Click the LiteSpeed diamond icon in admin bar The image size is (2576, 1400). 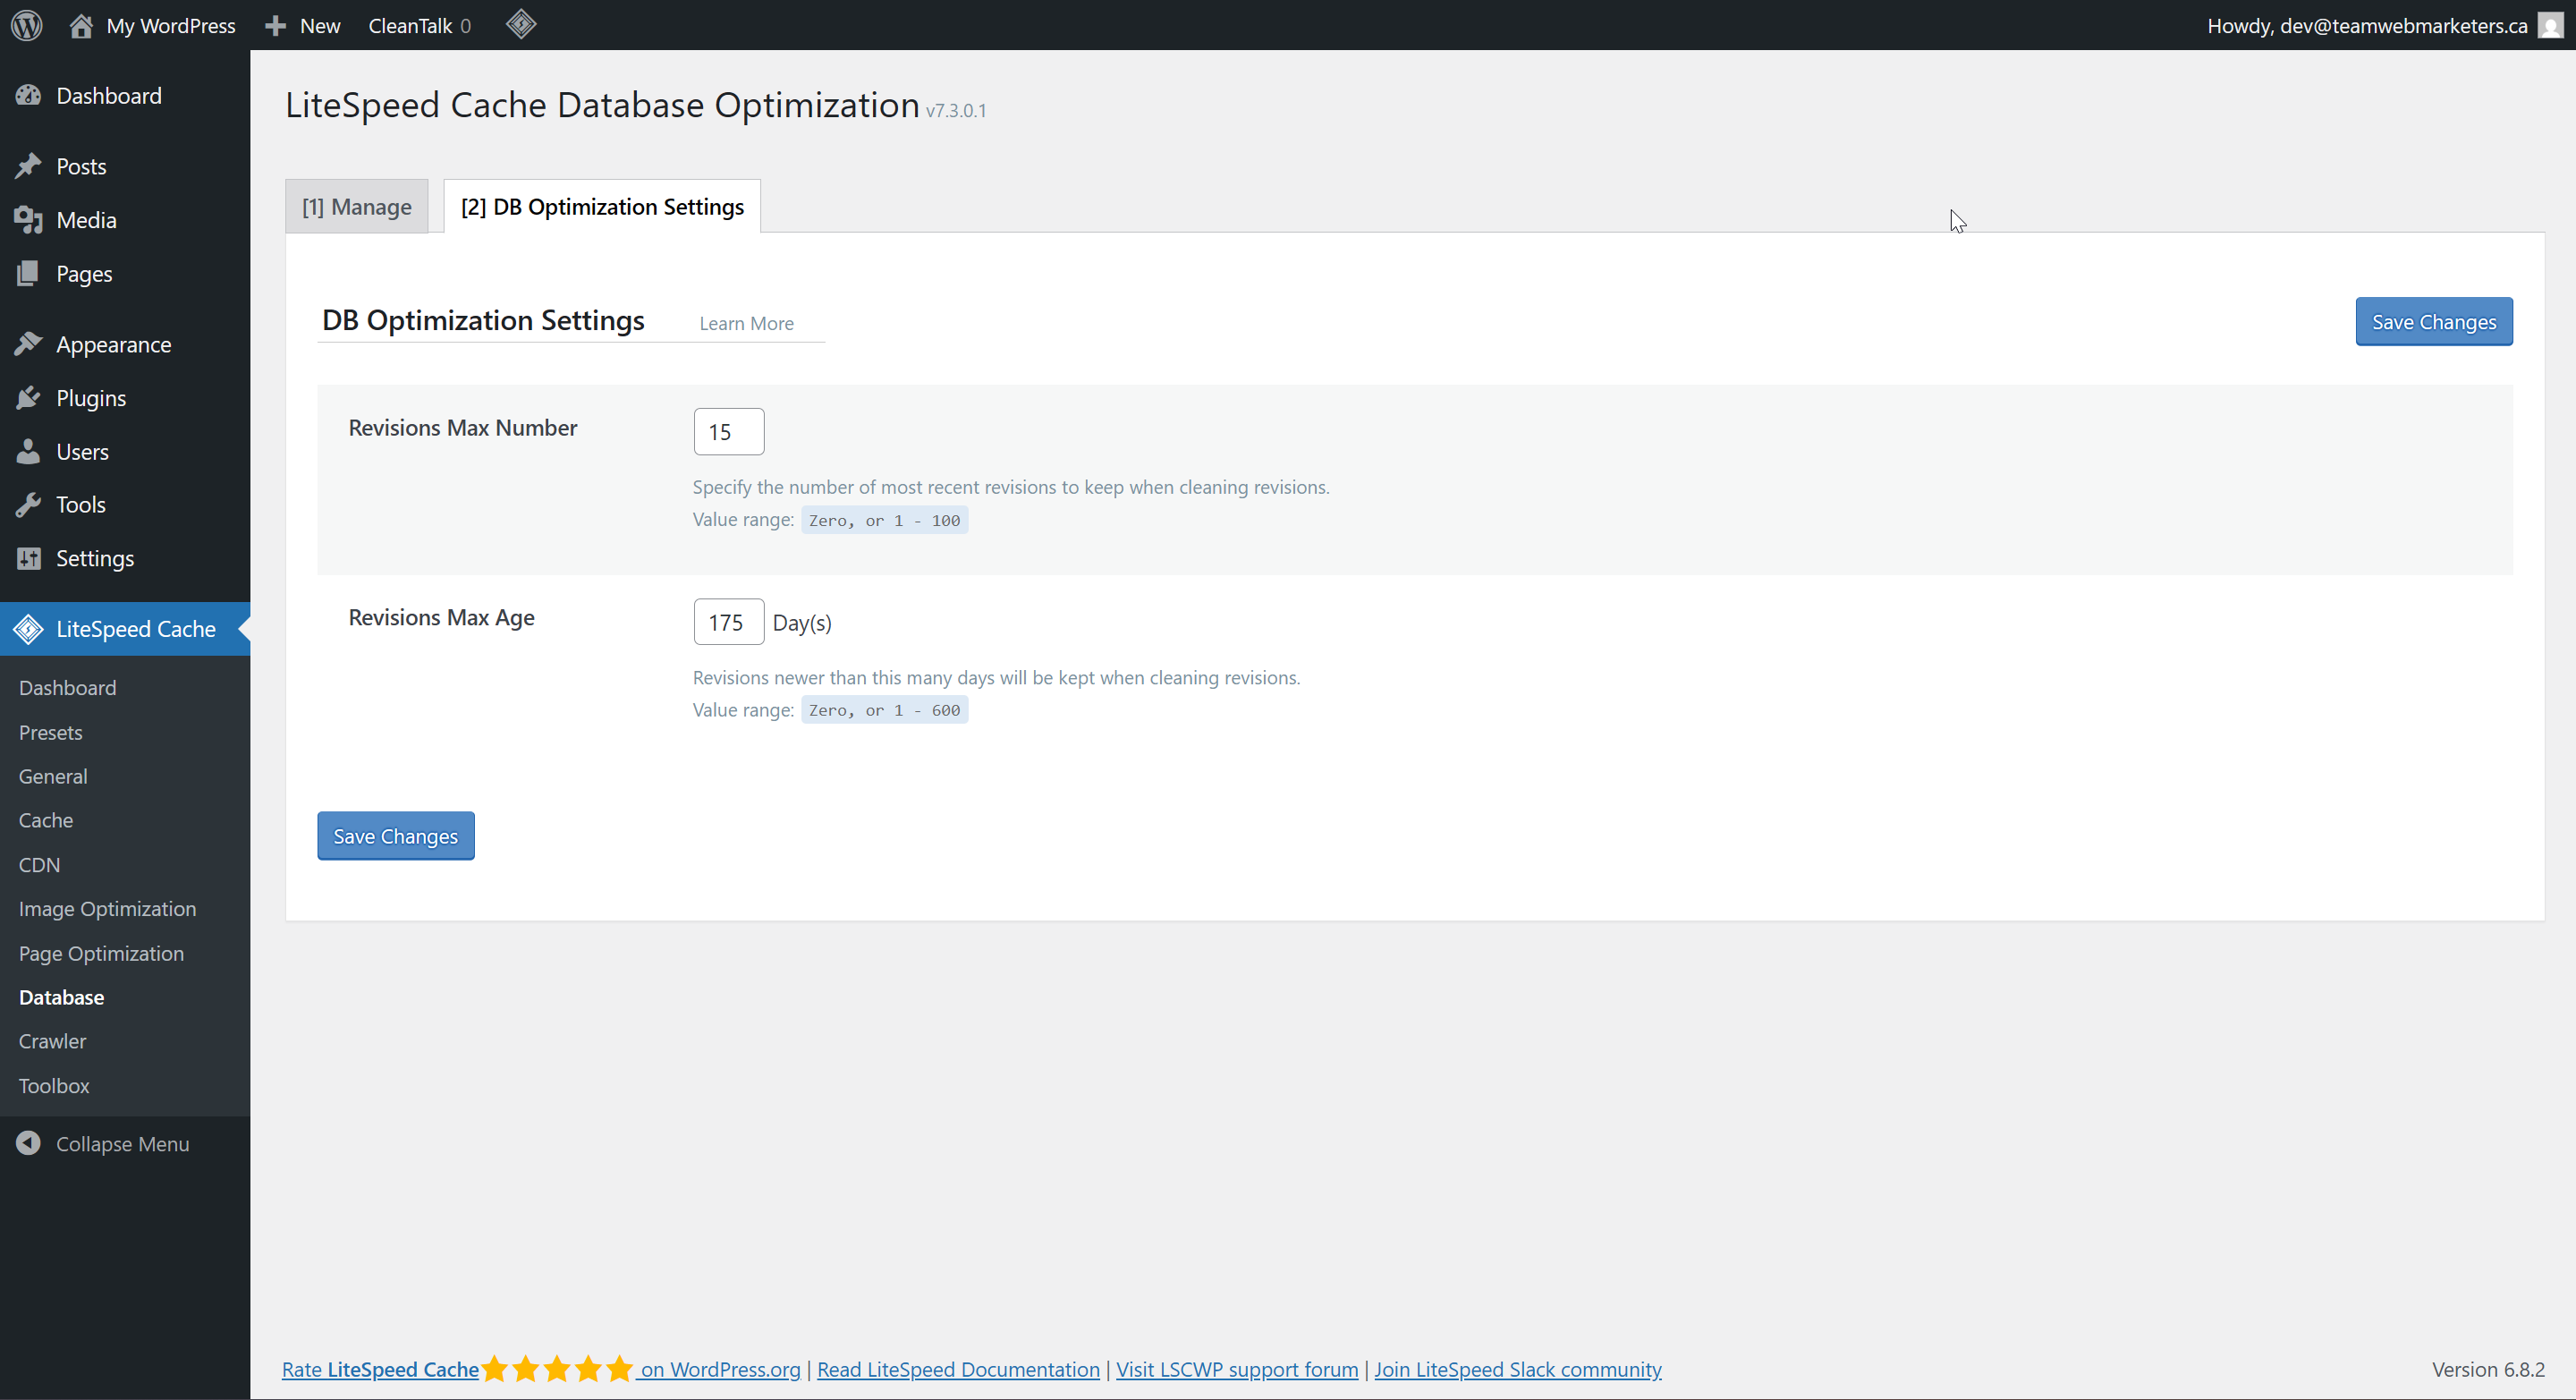521,25
